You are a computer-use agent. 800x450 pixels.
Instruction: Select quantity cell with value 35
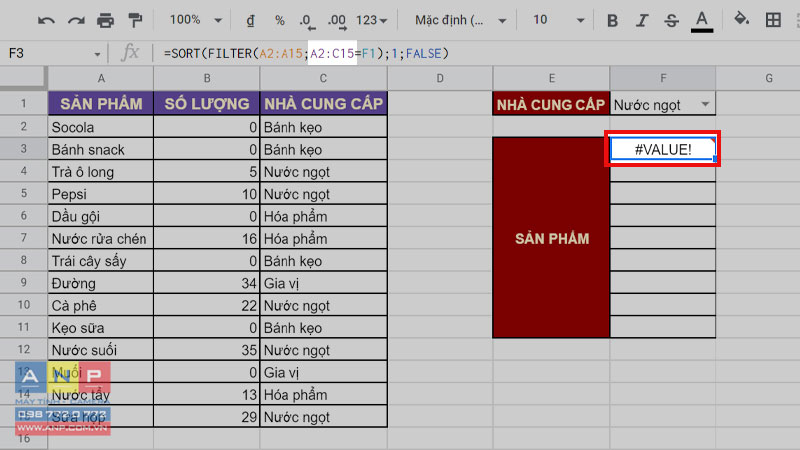(207, 350)
